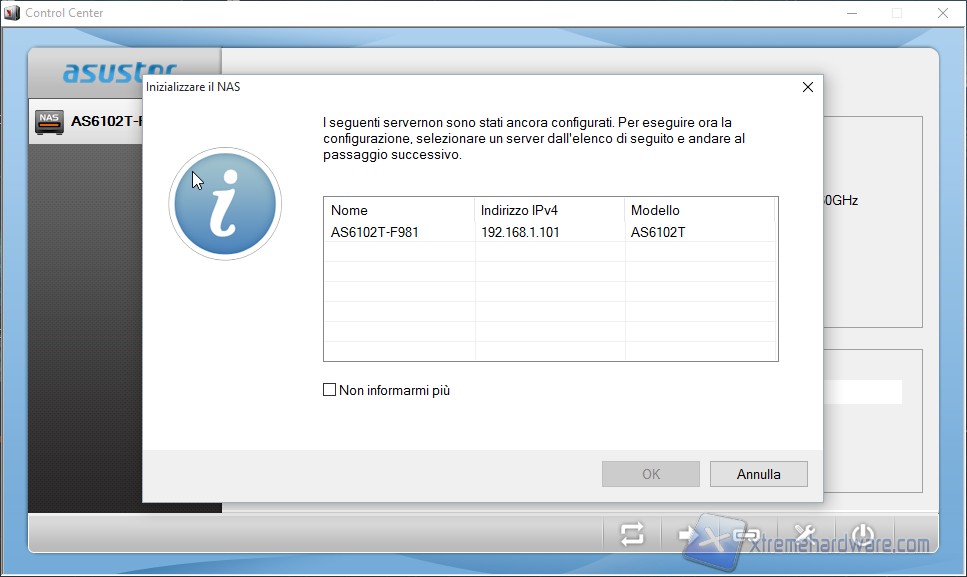Click the blue information icon in dialog
This screenshot has height=577, width=967.
click(225, 204)
